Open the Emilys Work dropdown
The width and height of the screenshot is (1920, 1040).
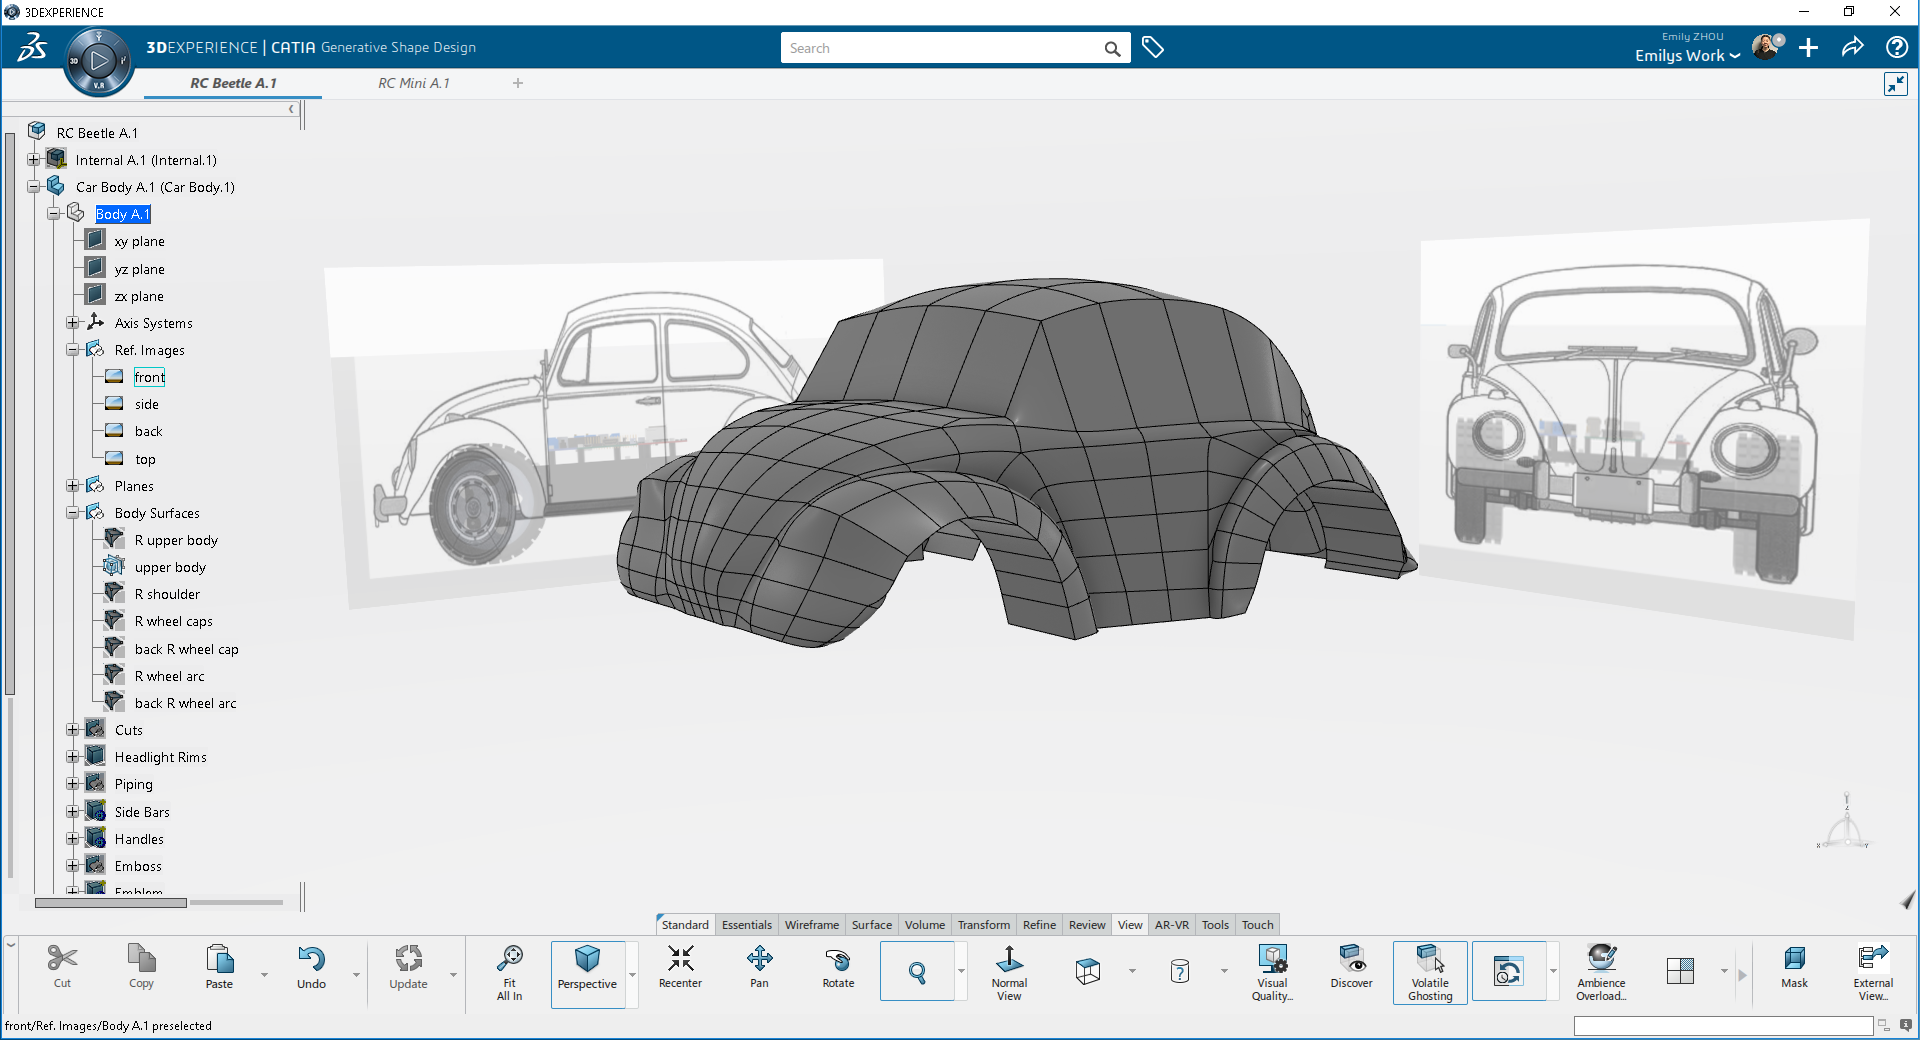tap(1687, 56)
